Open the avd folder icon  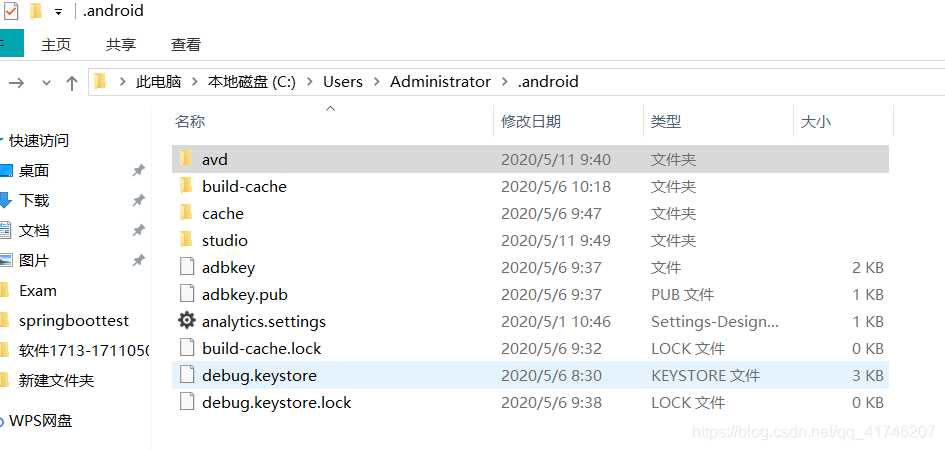[x=185, y=159]
